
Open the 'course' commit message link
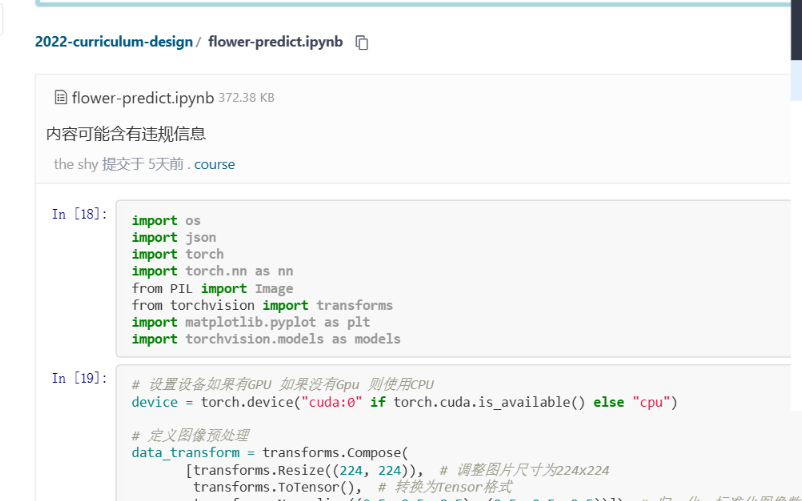pos(214,164)
